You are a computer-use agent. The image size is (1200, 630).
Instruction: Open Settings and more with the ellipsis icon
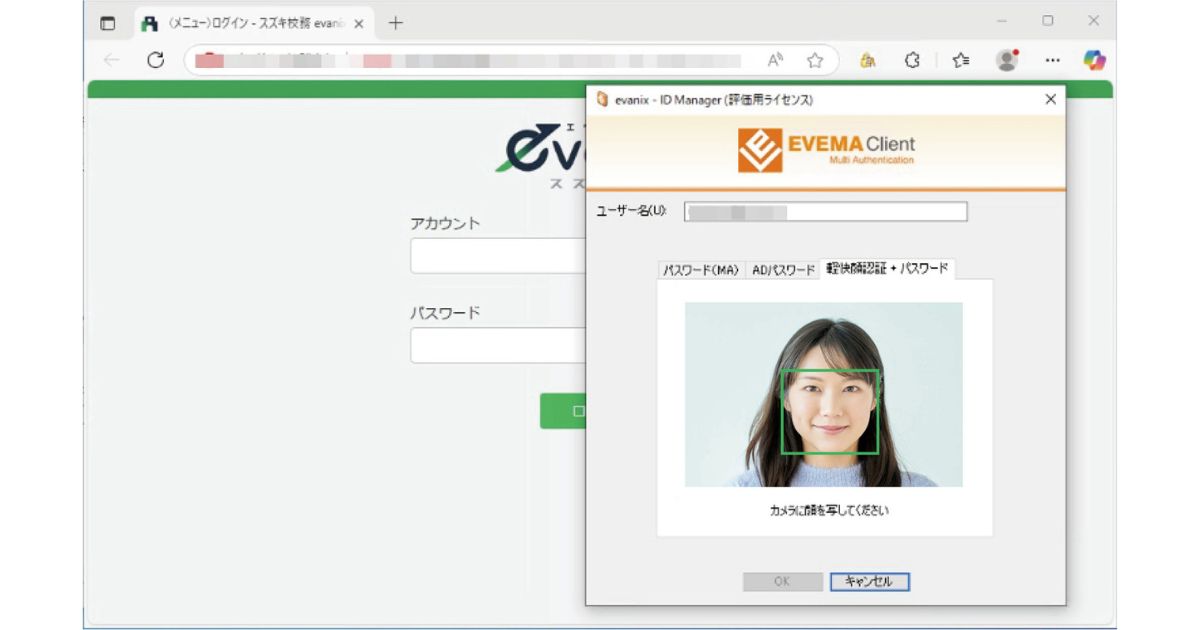point(1051,60)
